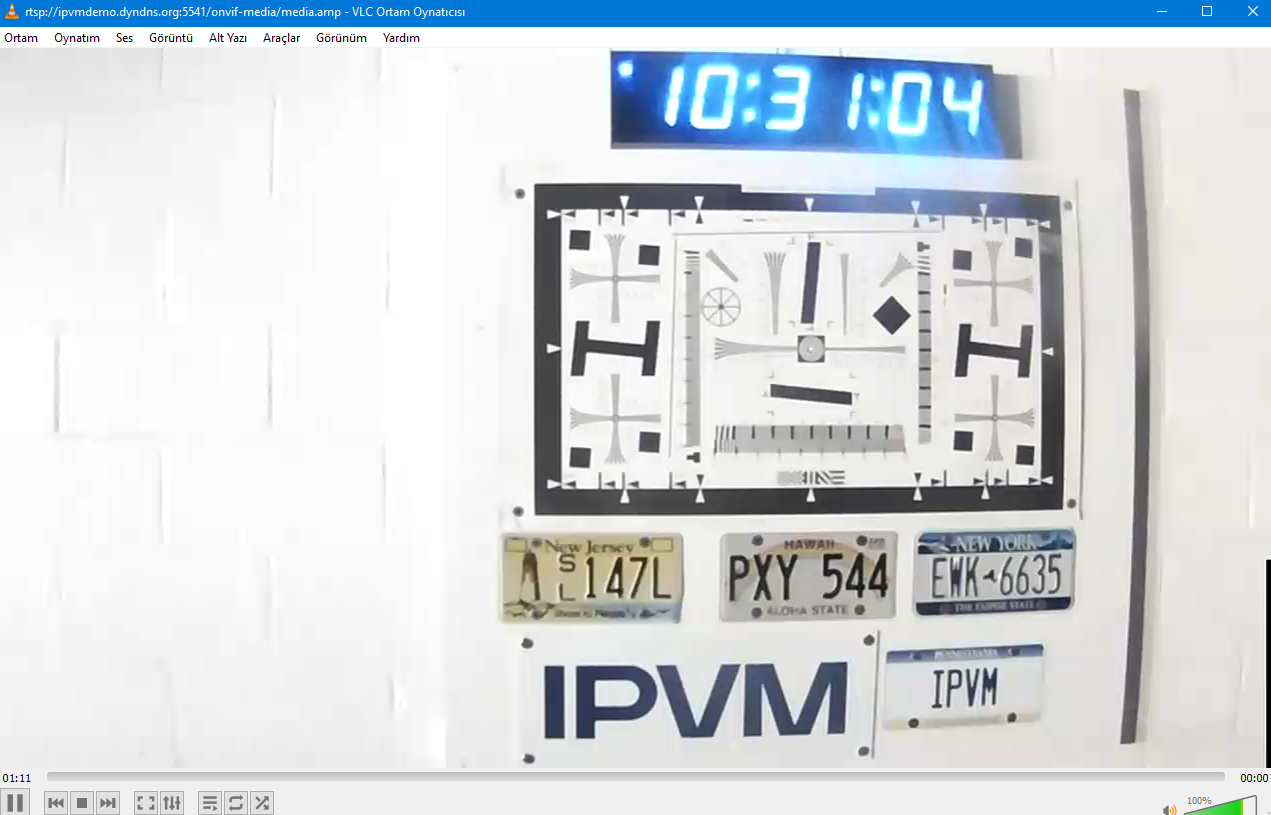The height and width of the screenshot is (815, 1271).
Task: Go to the previous media item
Action: [57, 802]
